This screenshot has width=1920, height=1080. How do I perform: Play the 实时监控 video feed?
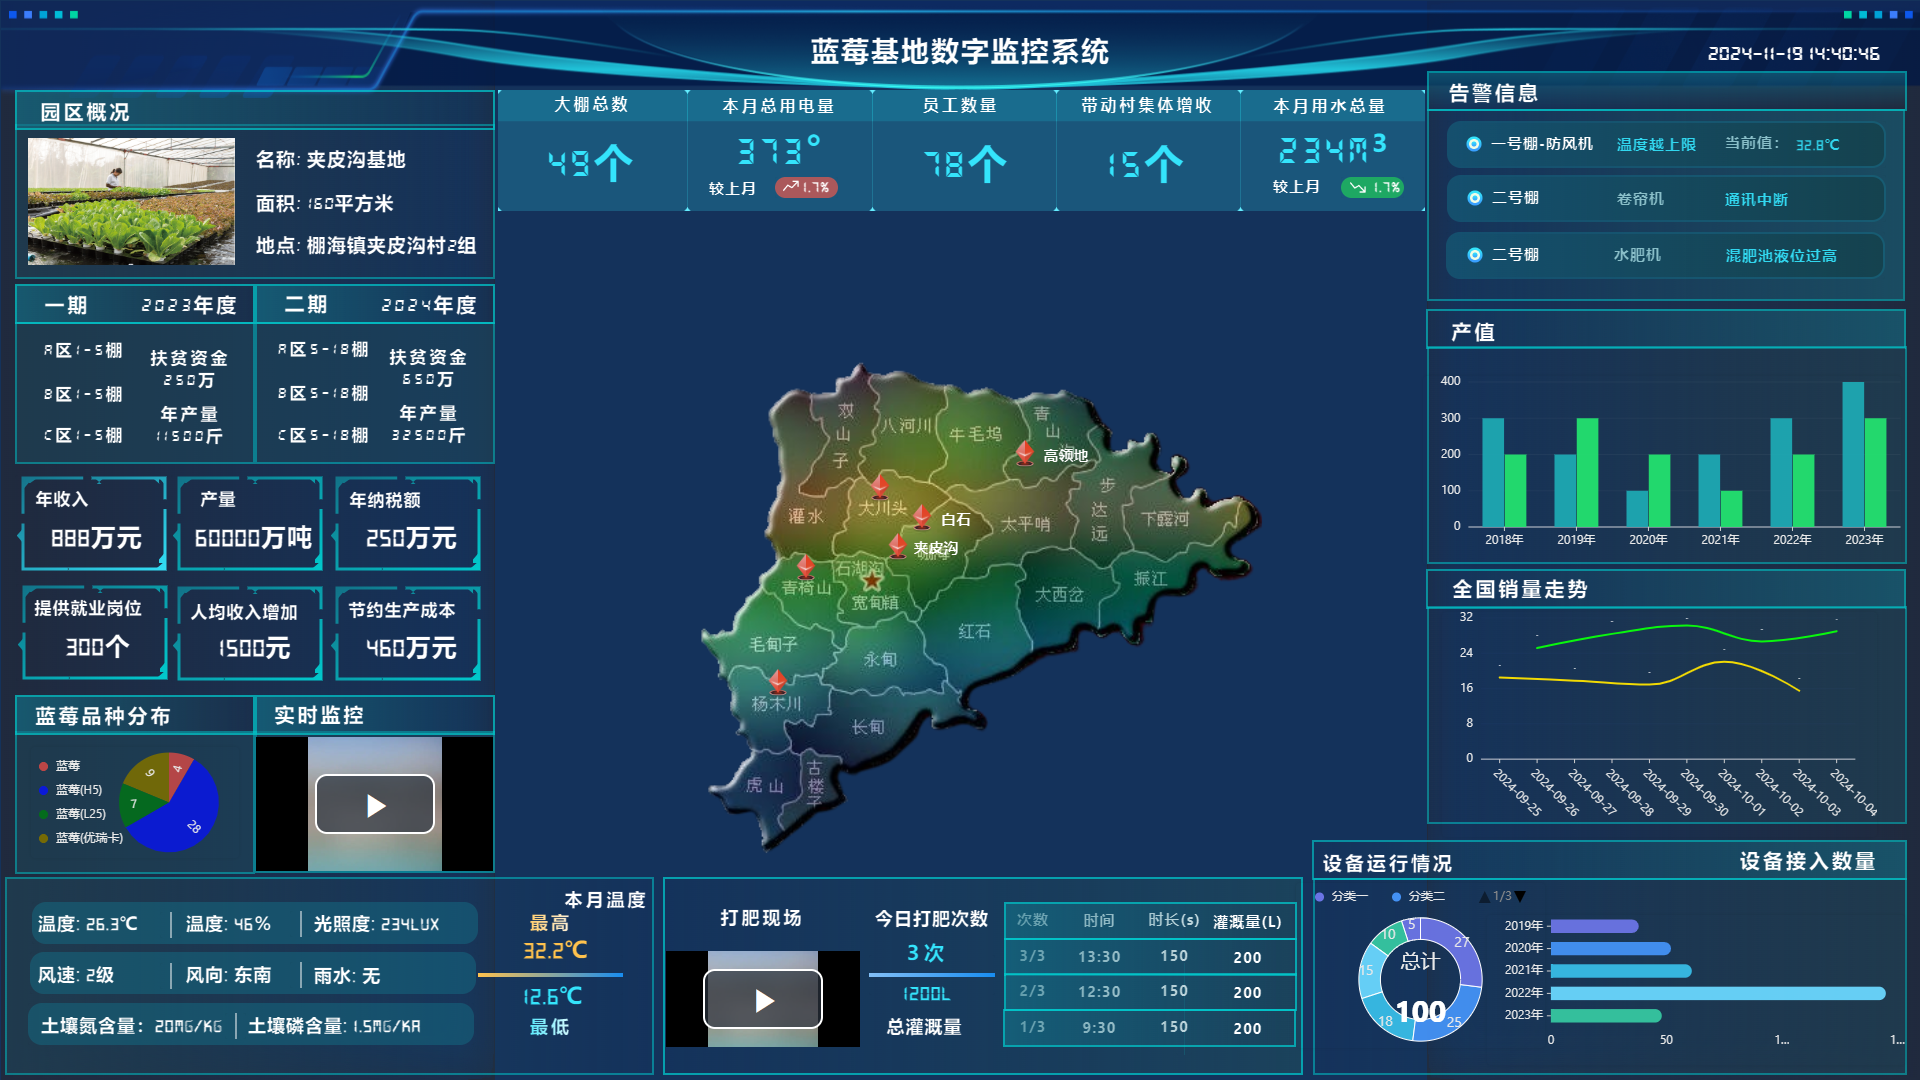(x=375, y=805)
